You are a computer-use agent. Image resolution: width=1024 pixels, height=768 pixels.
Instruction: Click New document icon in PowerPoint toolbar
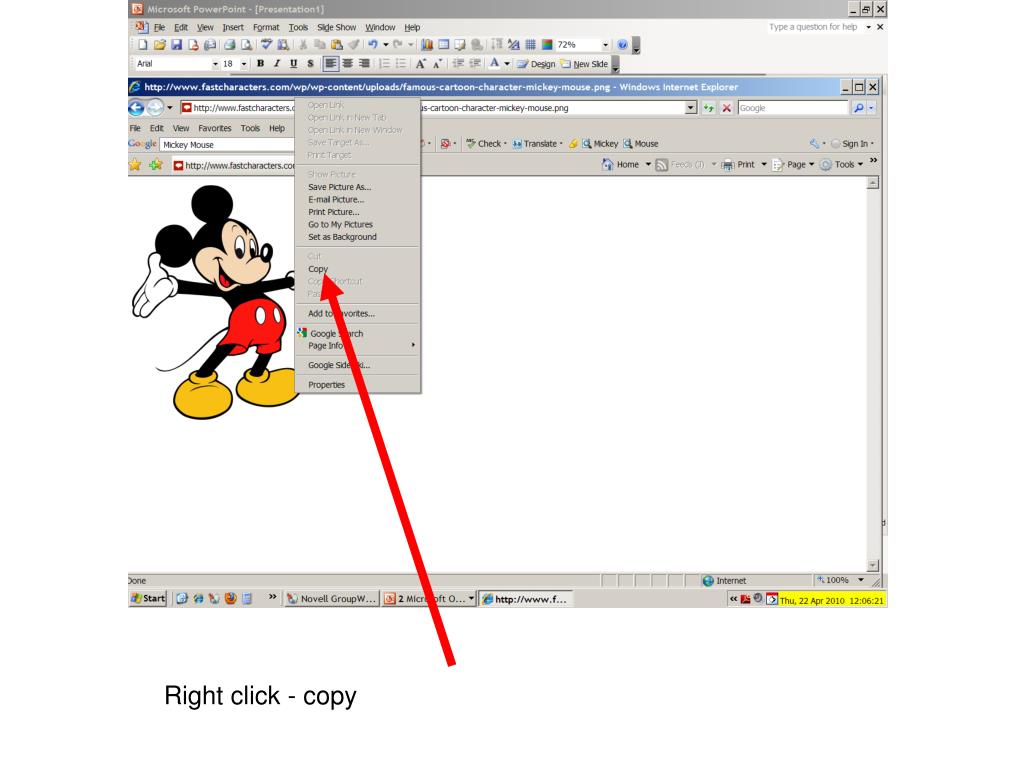pyautogui.click(x=143, y=44)
